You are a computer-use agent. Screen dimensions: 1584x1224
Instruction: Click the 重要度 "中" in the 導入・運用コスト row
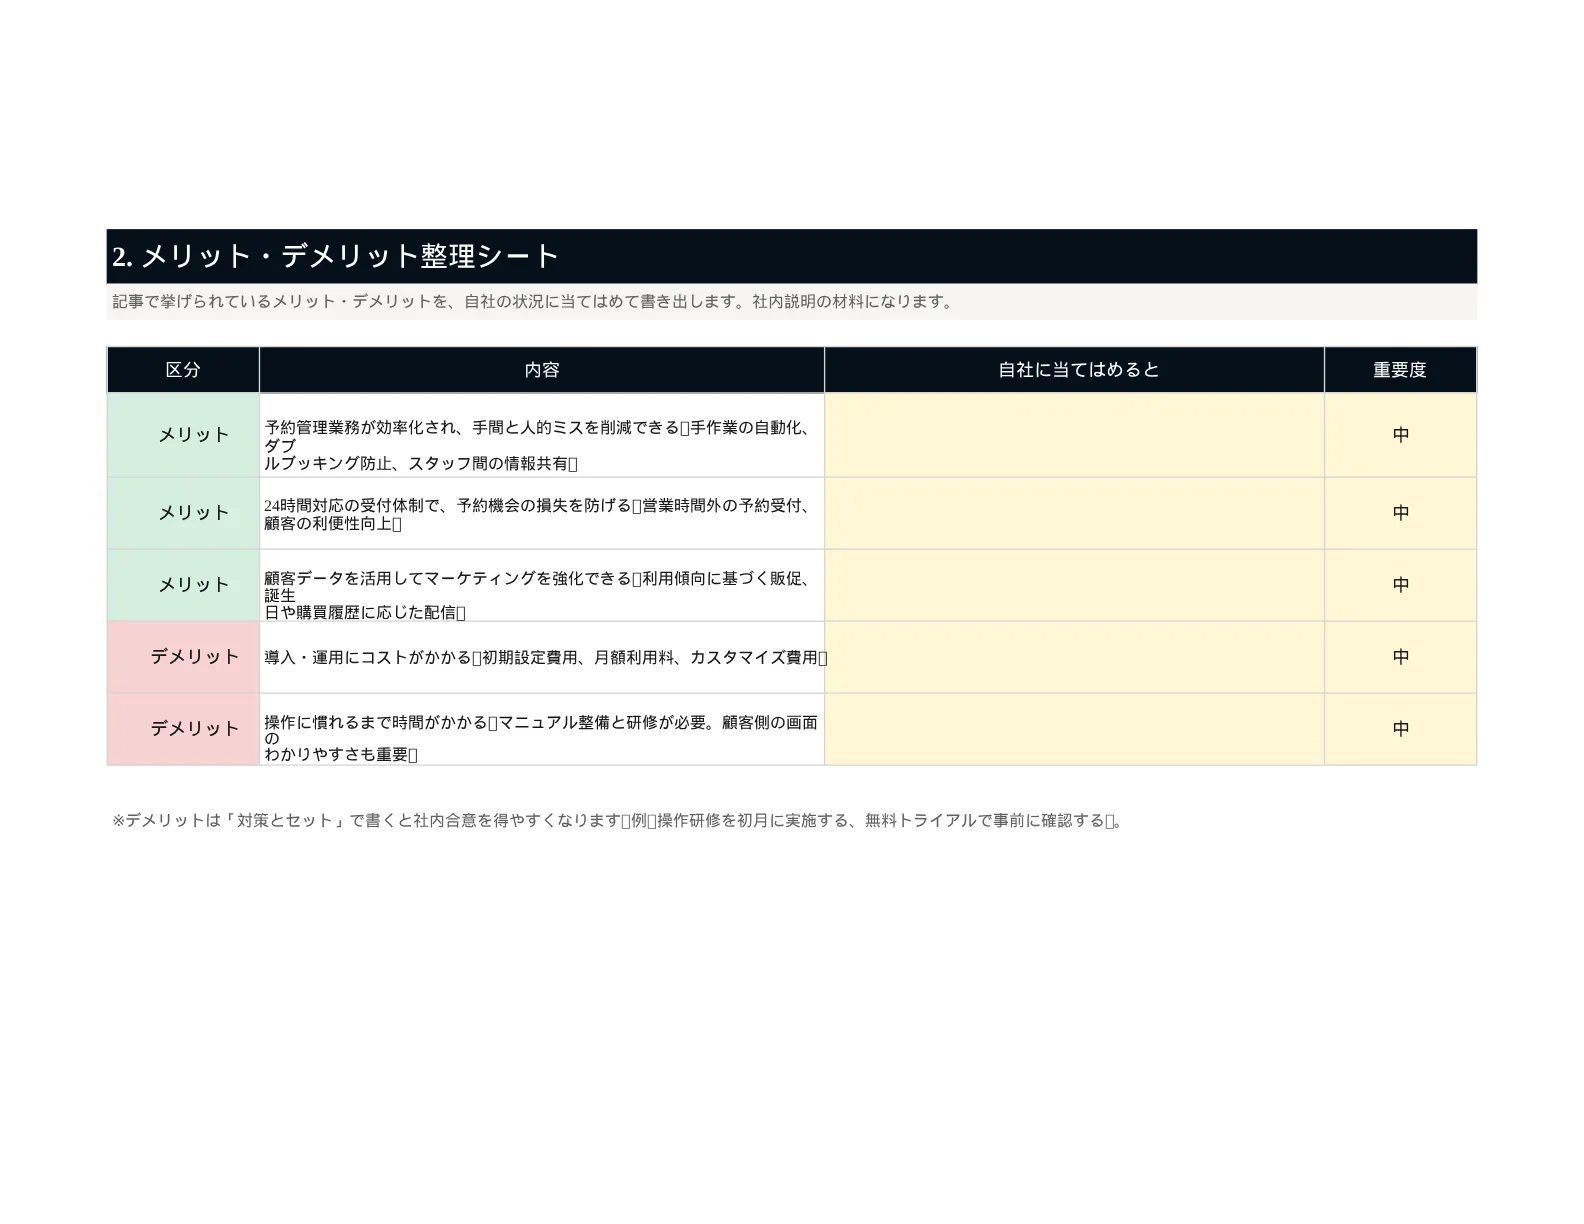click(x=1400, y=657)
